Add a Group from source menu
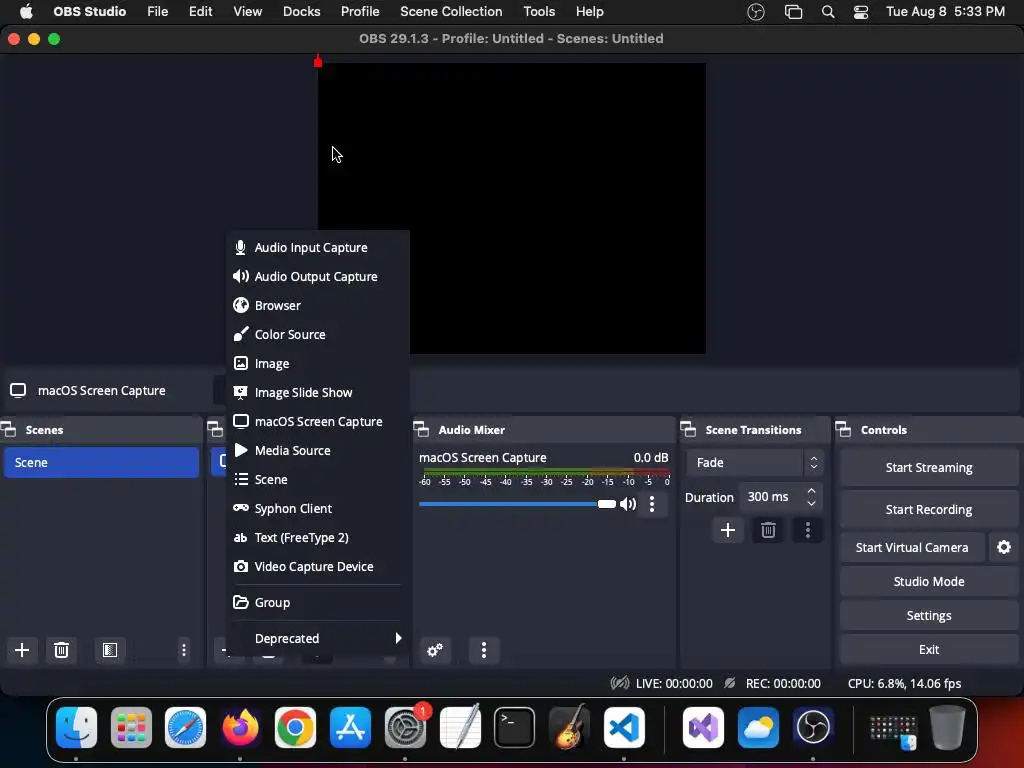 coord(317,602)
